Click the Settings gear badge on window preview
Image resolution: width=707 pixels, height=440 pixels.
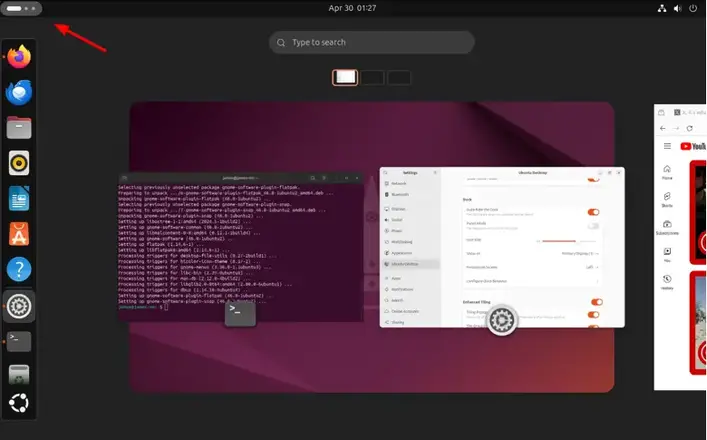coord(501,320)
